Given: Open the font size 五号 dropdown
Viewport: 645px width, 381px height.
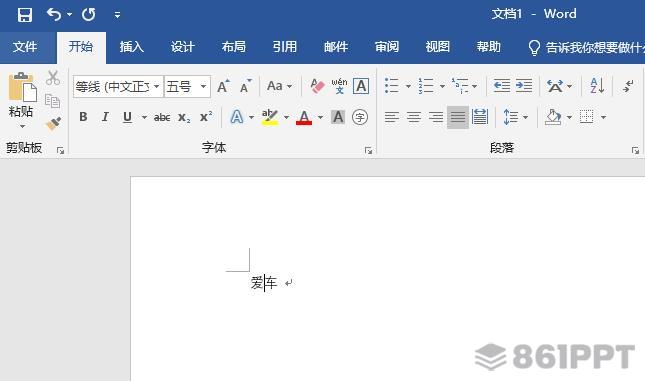Looking at the screenshot, I should pos(203,86).
